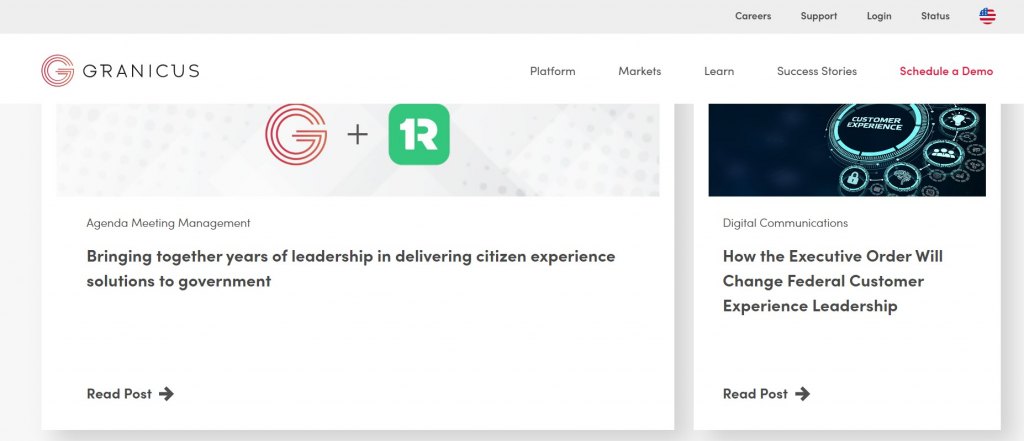Open the Customer Experience article thumbnail
This screenshot has width=1024, height=441.
(x=846, y=149)
